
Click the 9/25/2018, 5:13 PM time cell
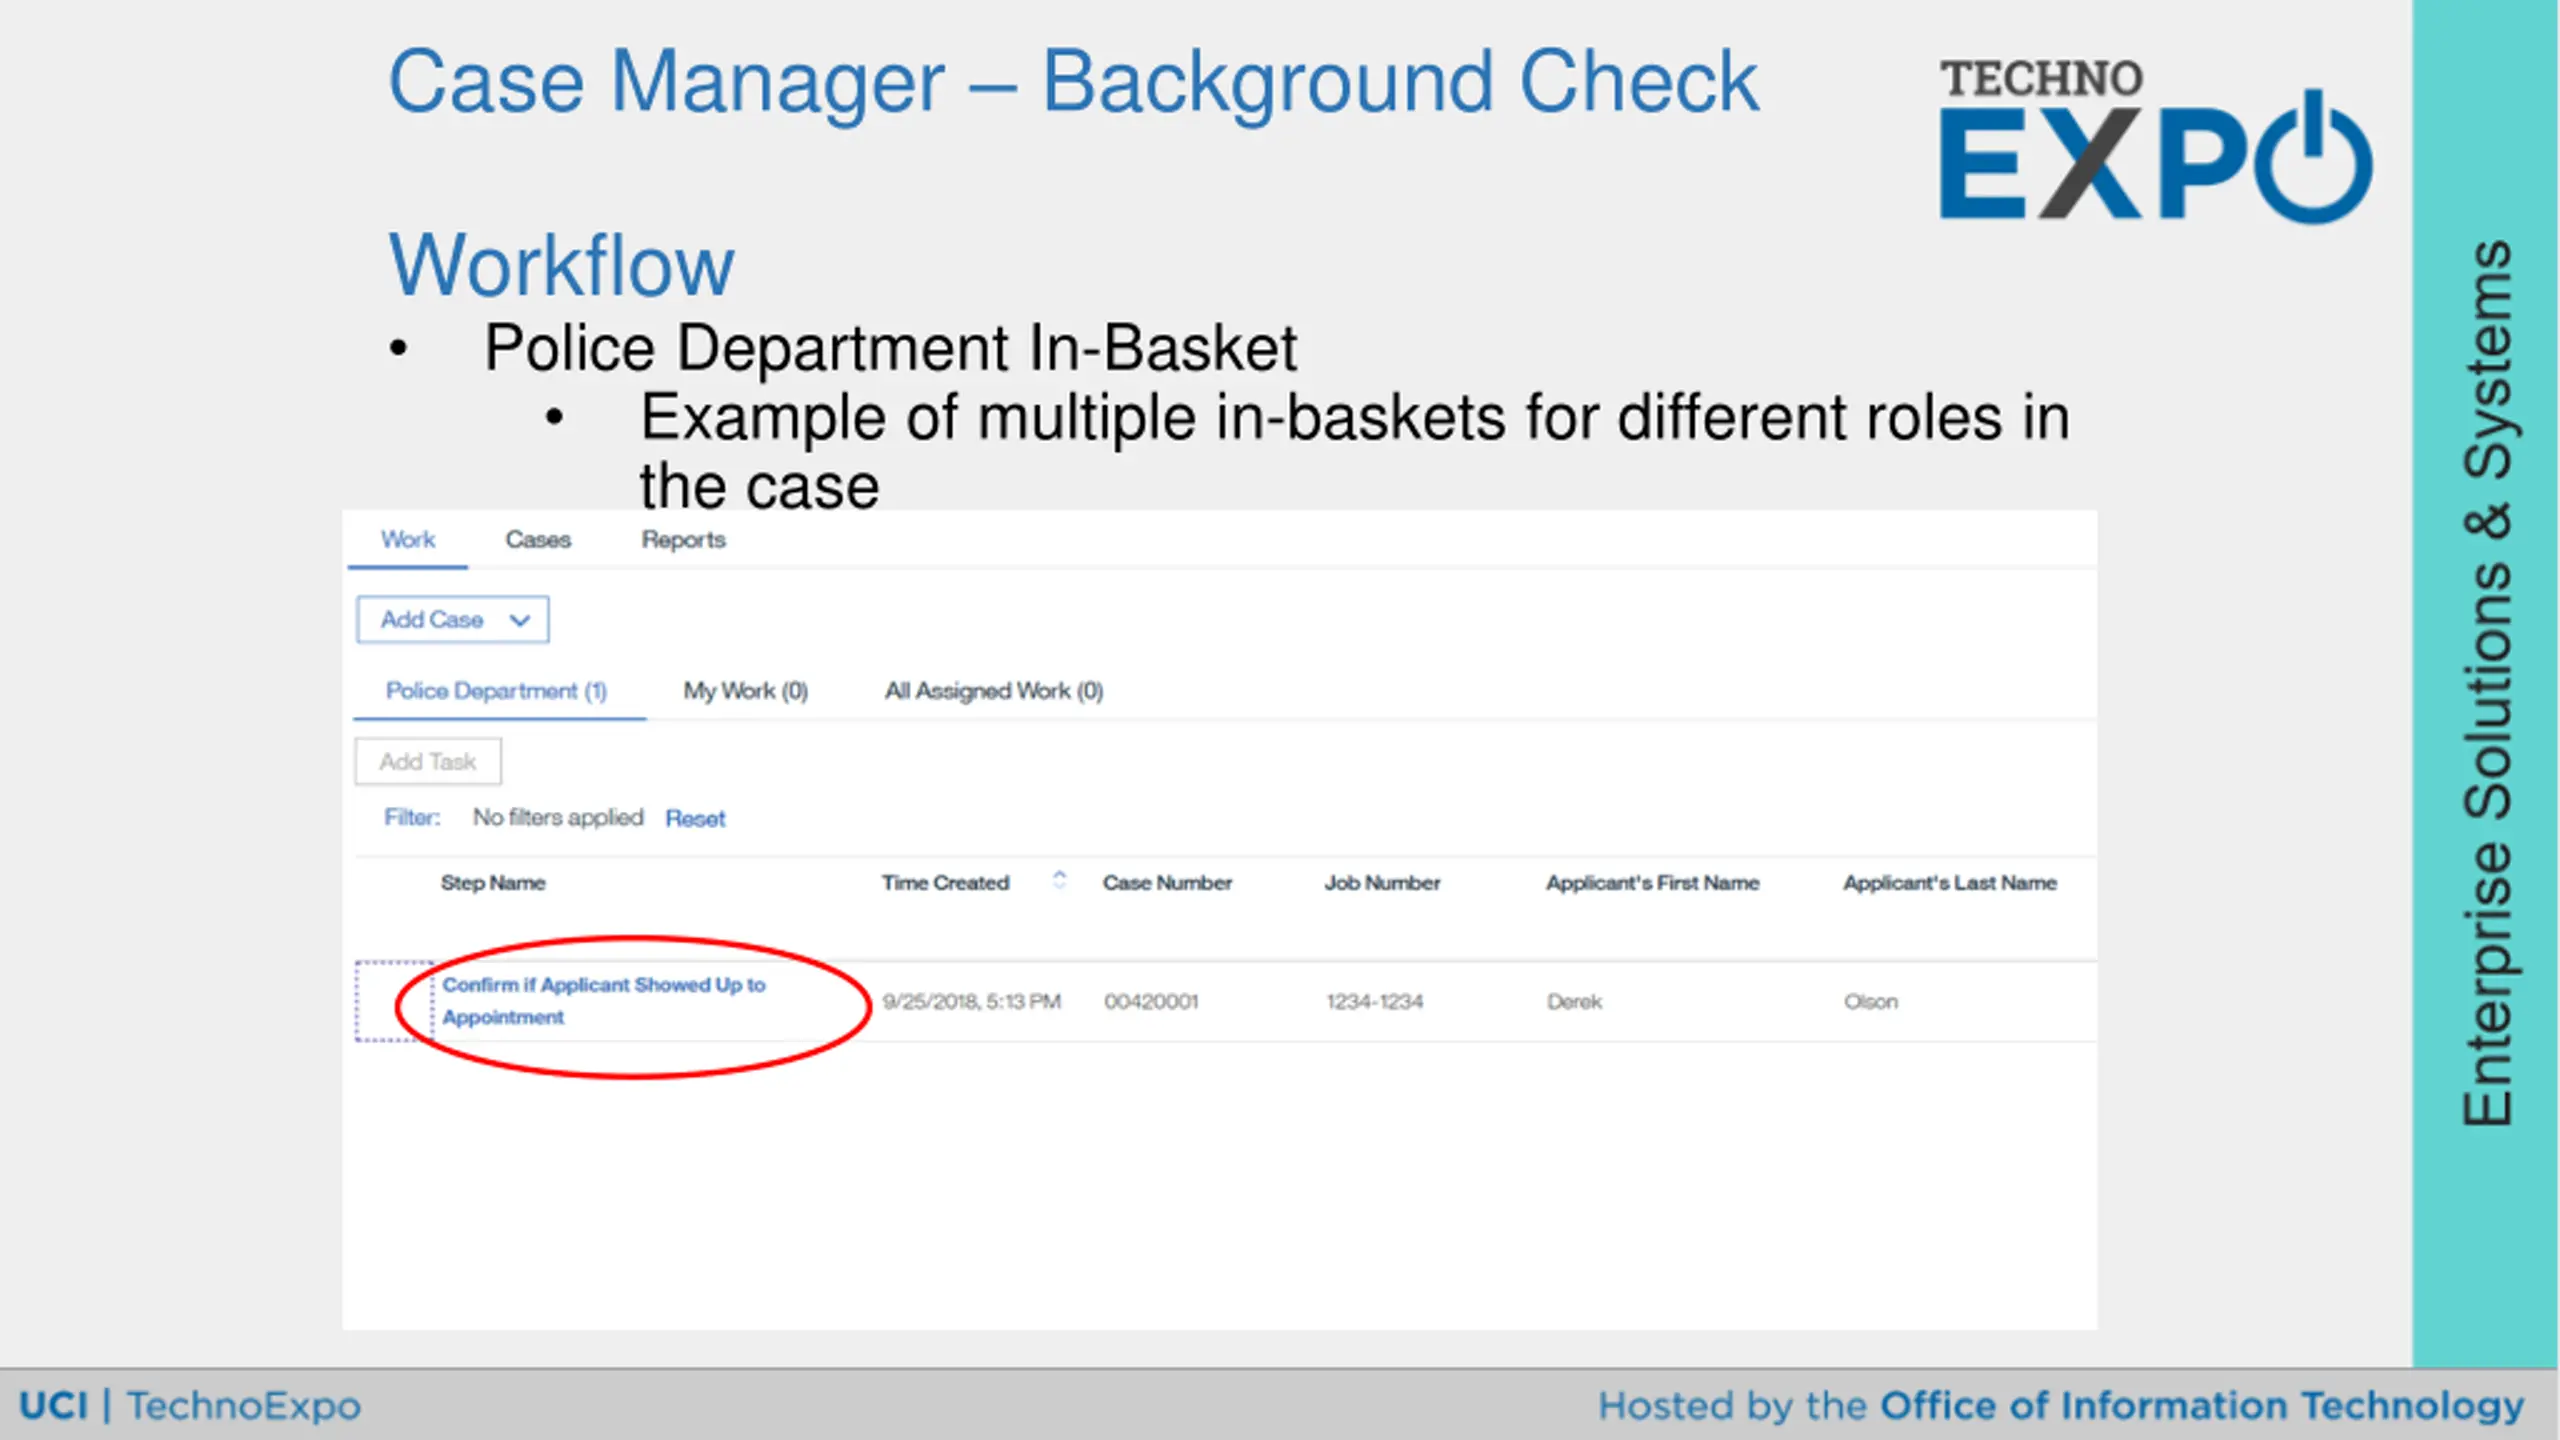pyautogui.click(x=971, y=1002)
